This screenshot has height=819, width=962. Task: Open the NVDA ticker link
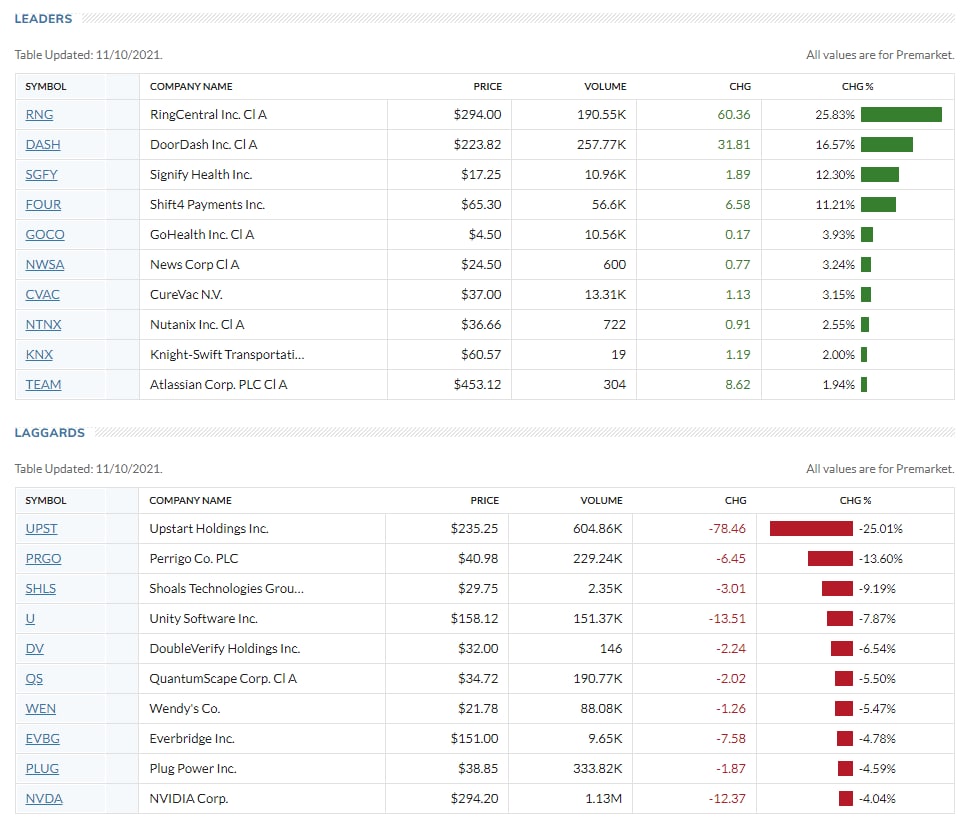pos(44,799)
